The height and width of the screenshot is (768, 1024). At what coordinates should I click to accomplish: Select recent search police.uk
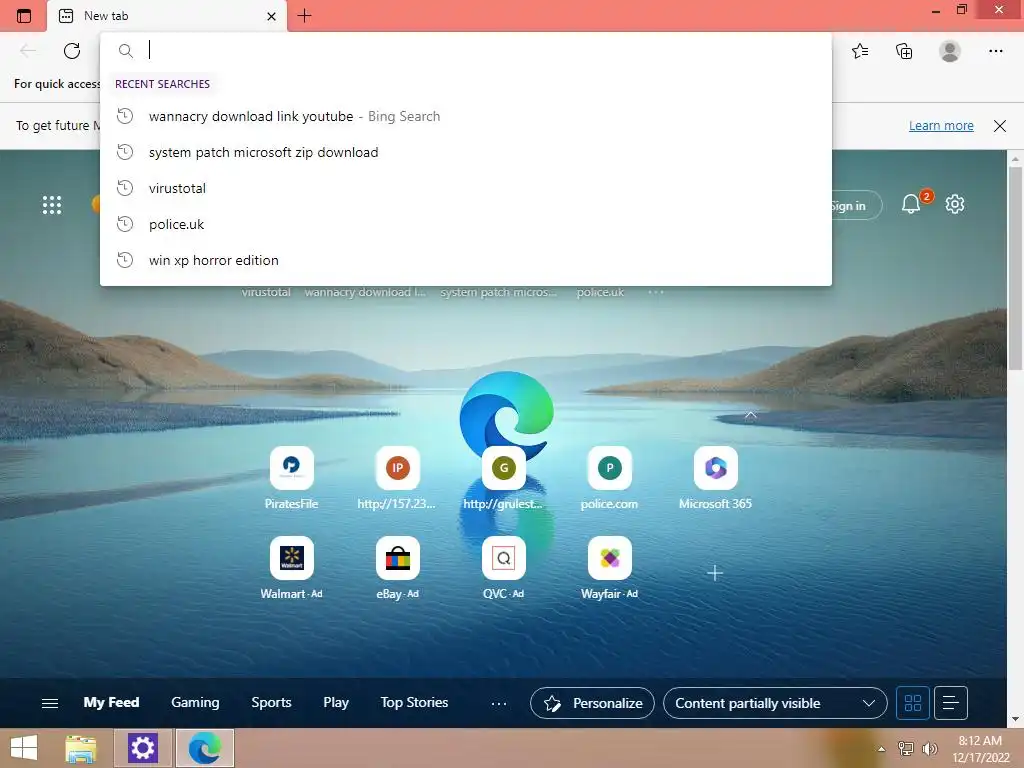[466, 224]
